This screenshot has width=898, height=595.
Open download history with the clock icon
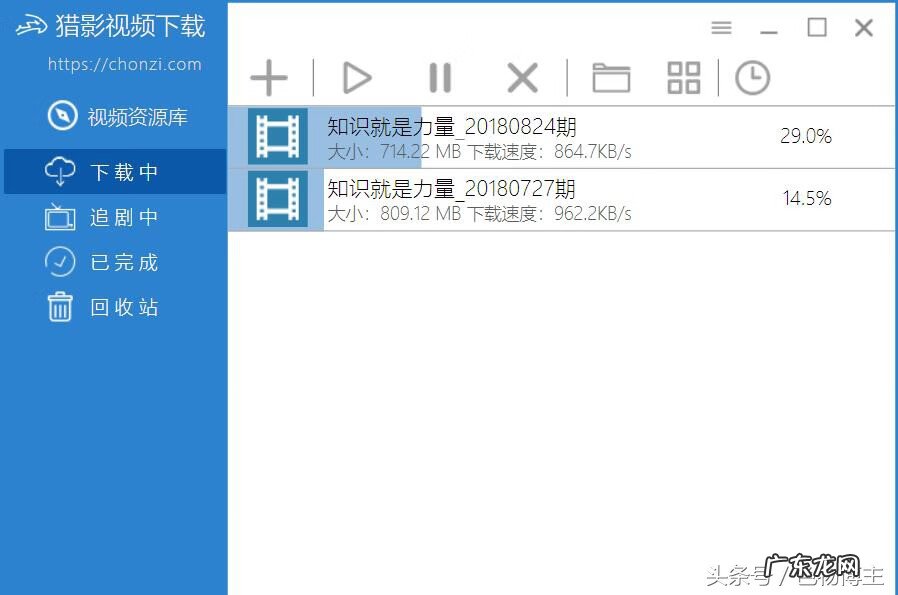coord(752,77)
